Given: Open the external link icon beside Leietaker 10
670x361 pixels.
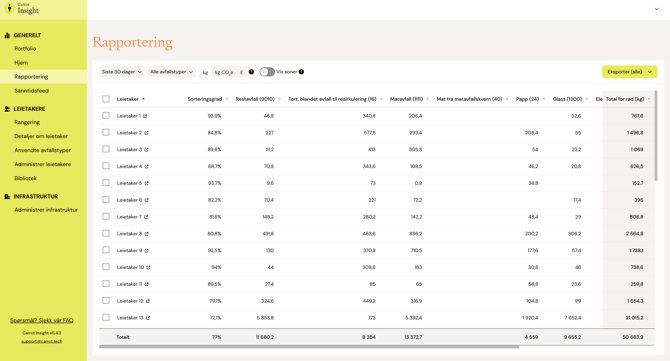Looking at the screenshot, I should [x=149, y=267].
